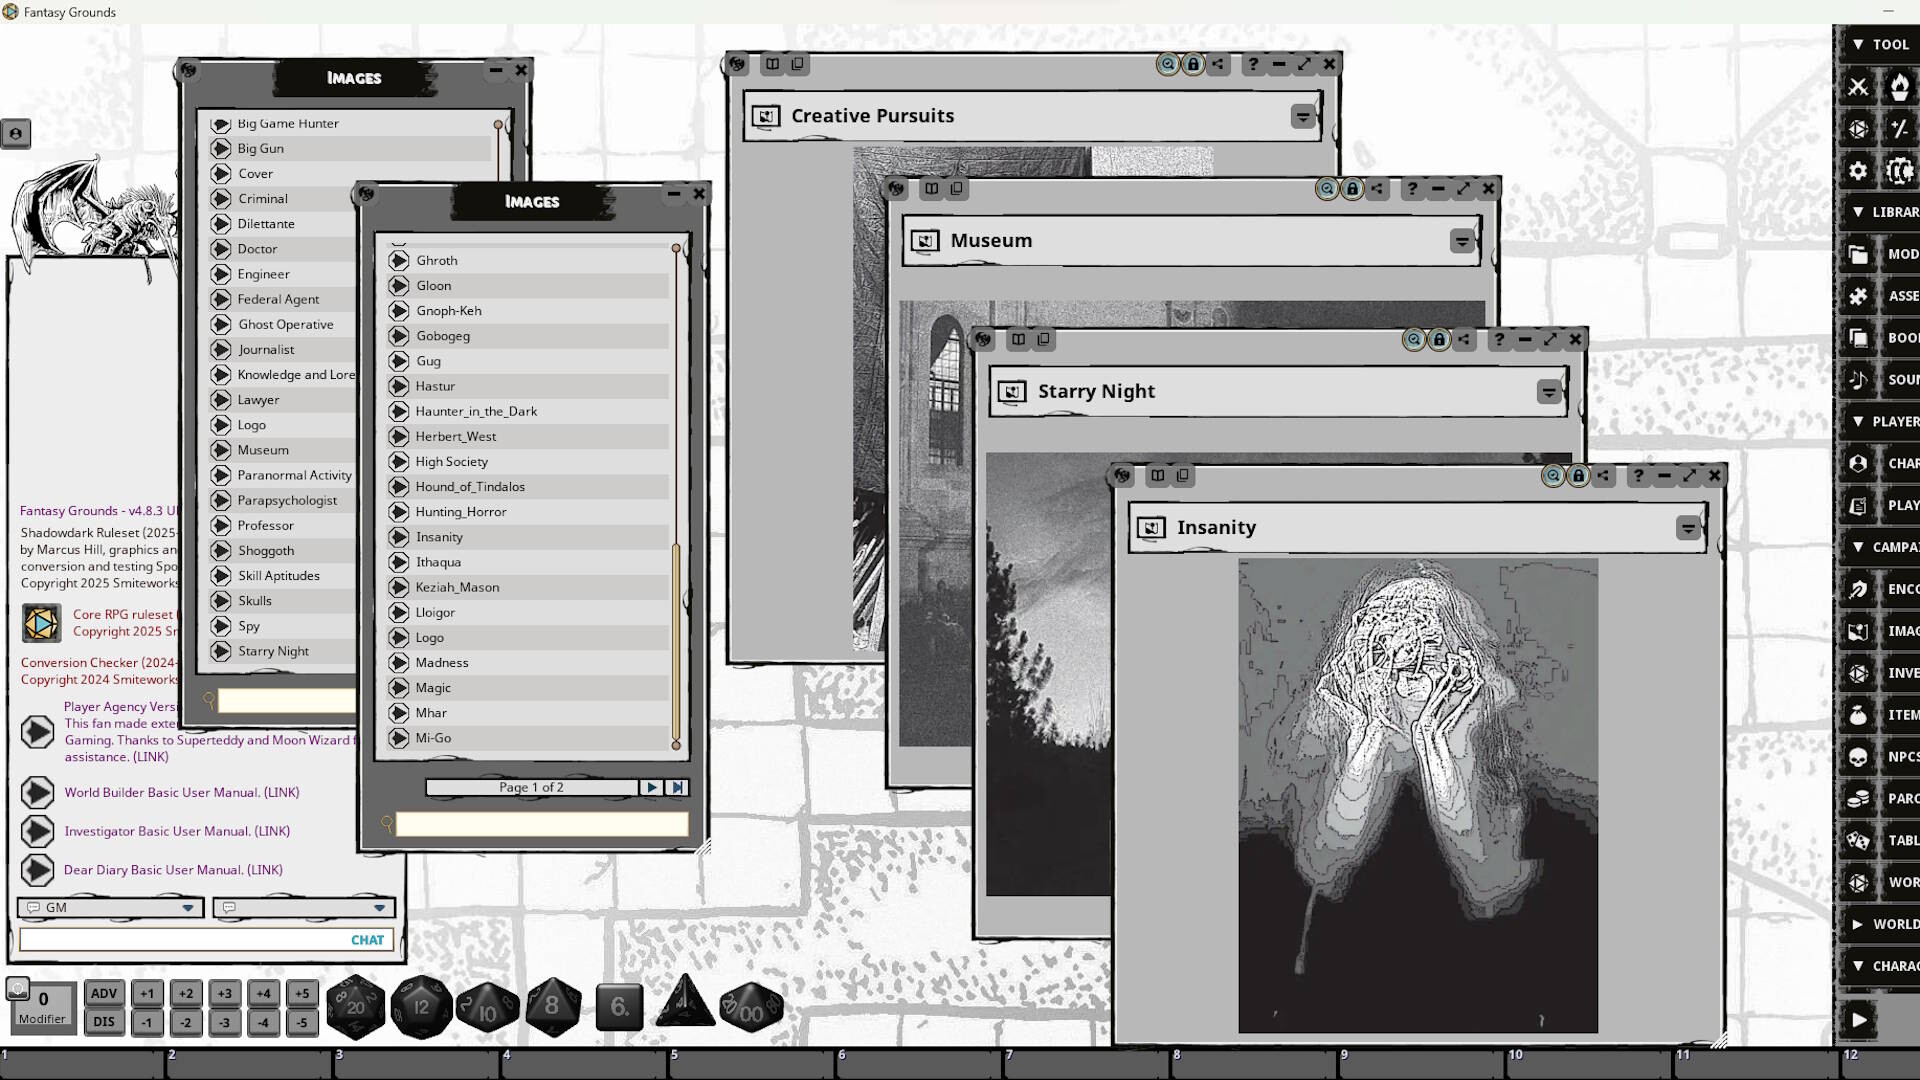
Task: Enable the DIS disadvantage toggle
Action: pyautogui.click(x=104, y=1022)
